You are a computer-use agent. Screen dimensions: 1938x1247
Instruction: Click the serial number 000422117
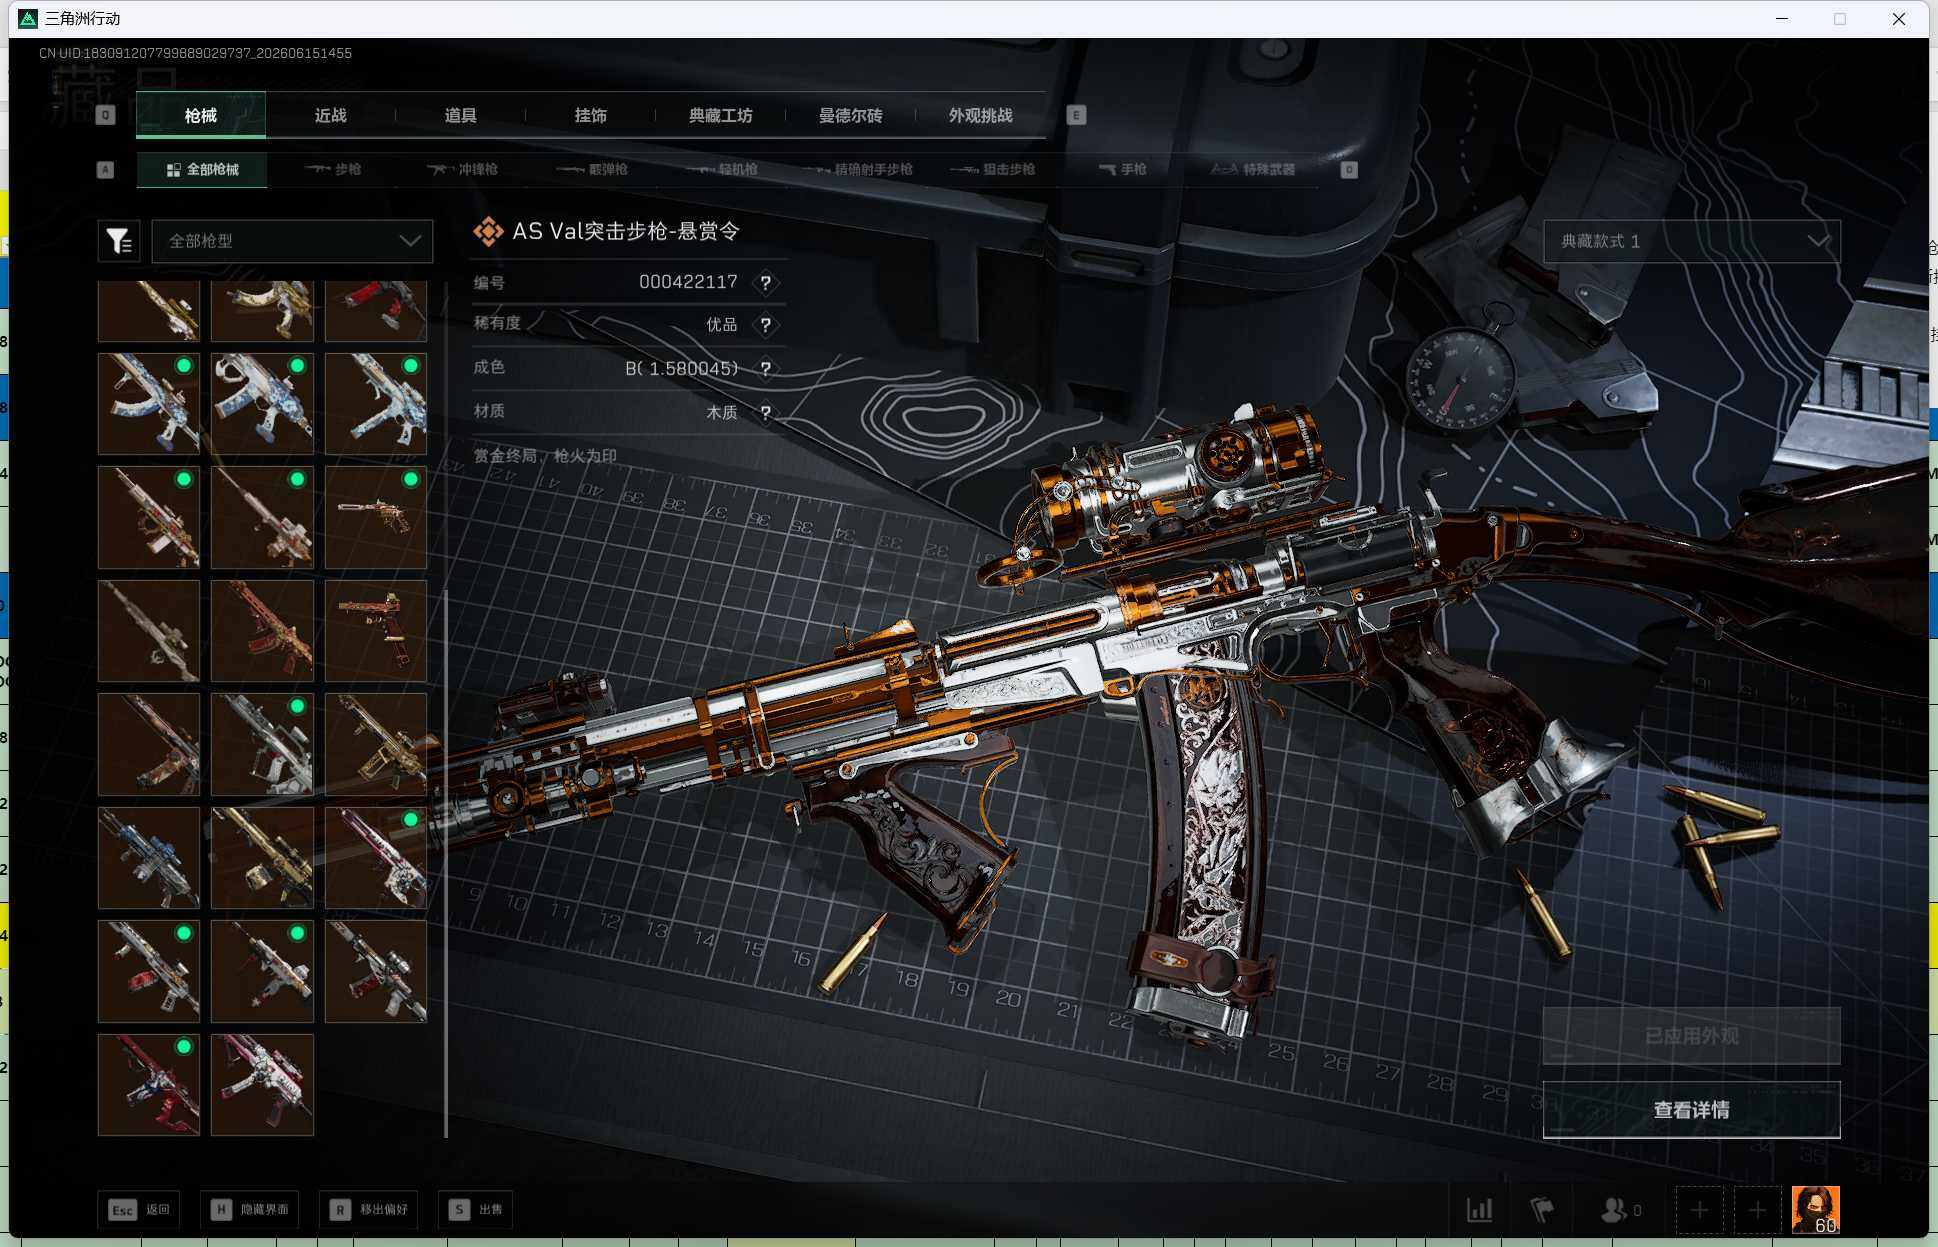point(688,282)
